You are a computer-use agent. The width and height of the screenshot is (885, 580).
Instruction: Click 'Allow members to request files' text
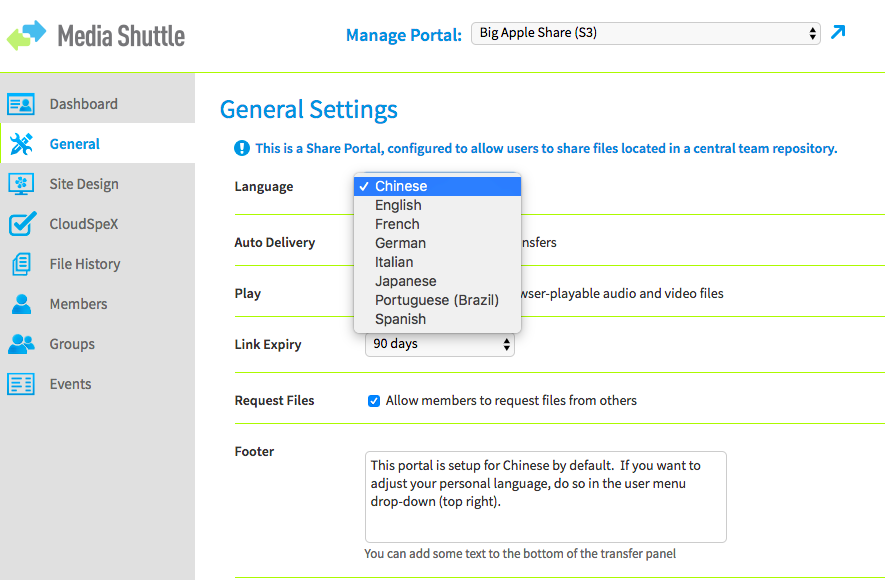pos(511,401)
